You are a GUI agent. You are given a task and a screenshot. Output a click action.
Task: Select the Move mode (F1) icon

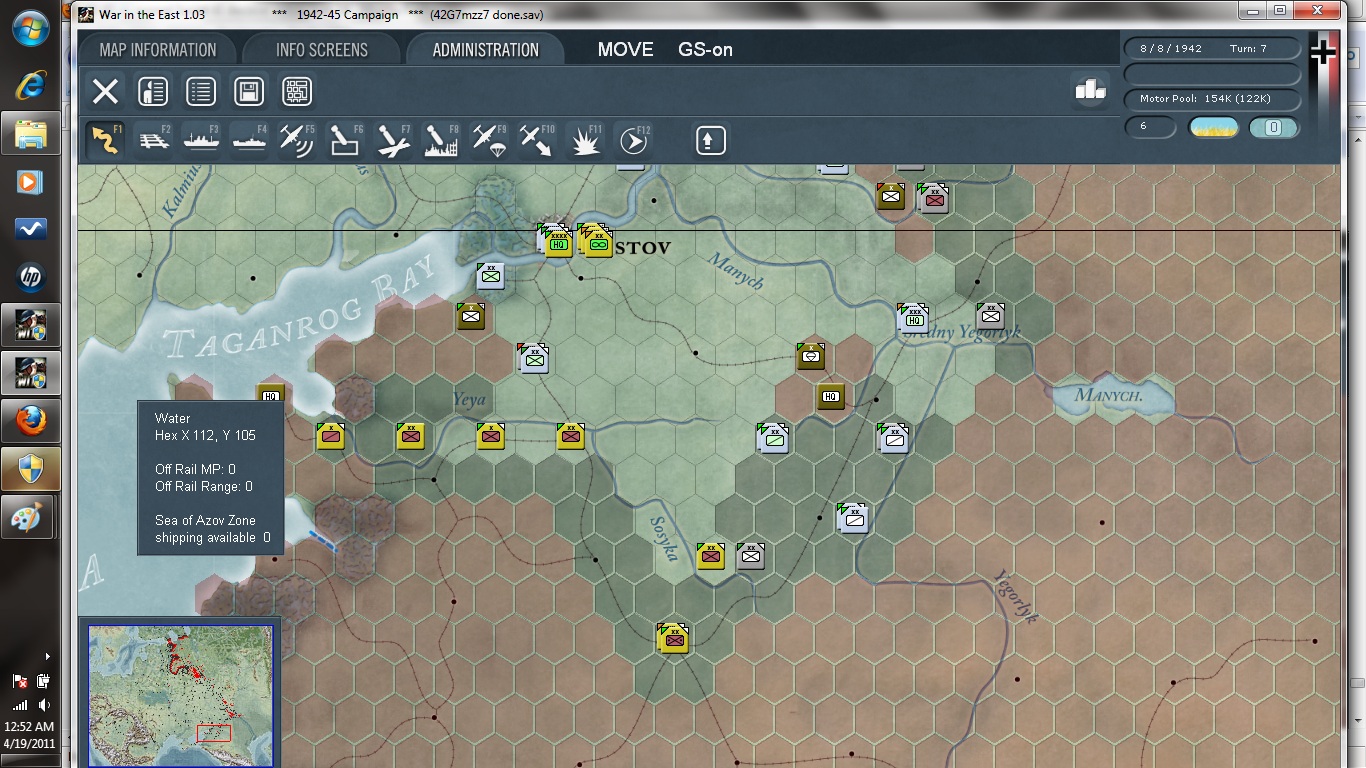tap(105, 140)
